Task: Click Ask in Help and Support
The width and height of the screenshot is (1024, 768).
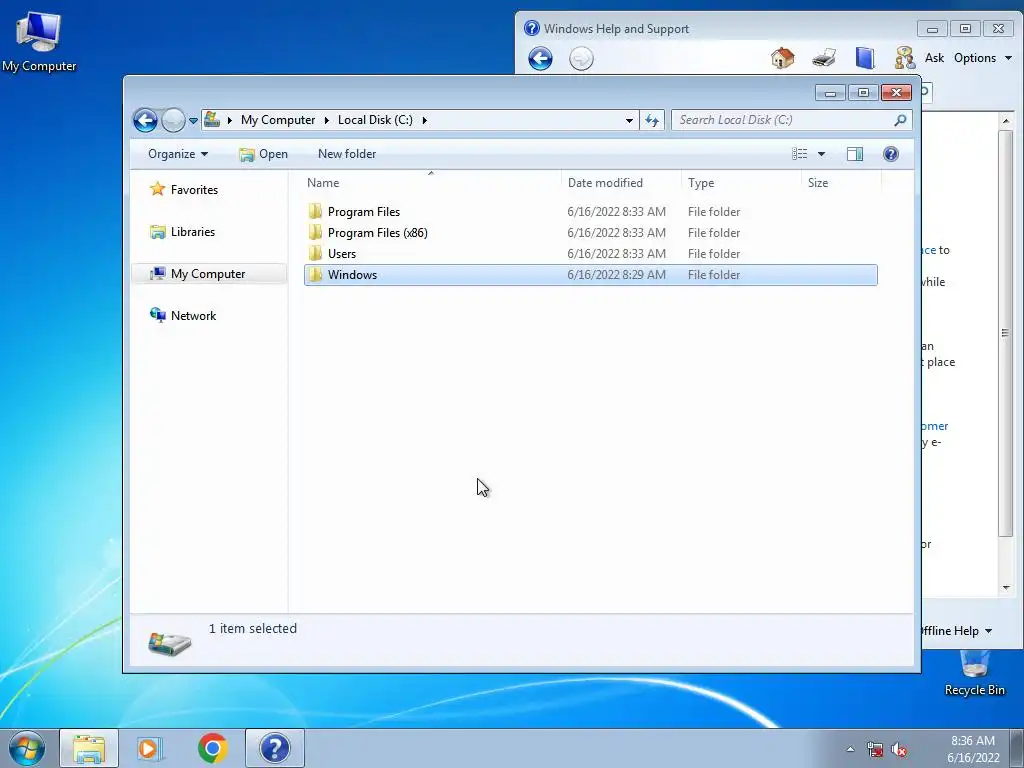Action: [934, 58]
